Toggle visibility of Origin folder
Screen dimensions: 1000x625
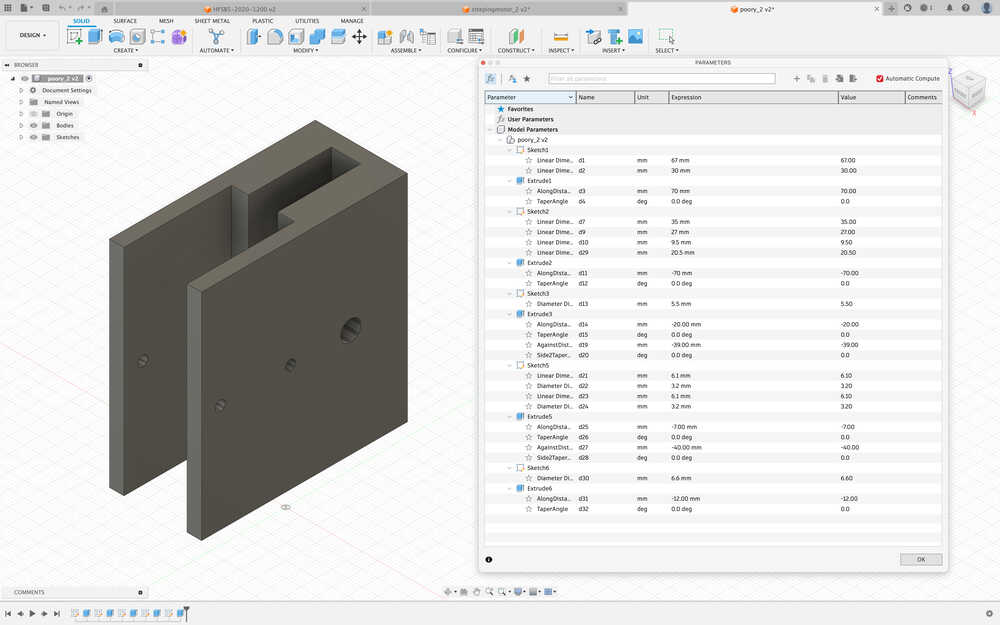pos(34,114)
